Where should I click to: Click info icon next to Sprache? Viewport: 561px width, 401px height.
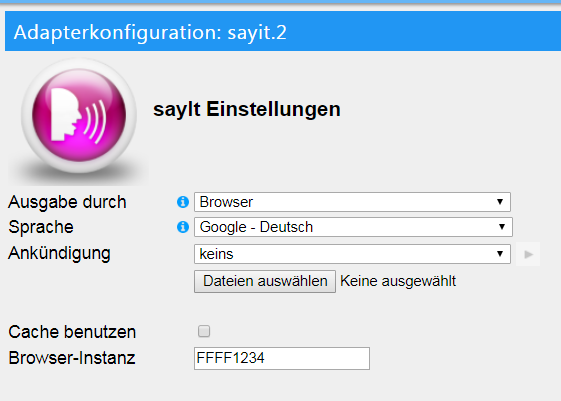[183, 227]
